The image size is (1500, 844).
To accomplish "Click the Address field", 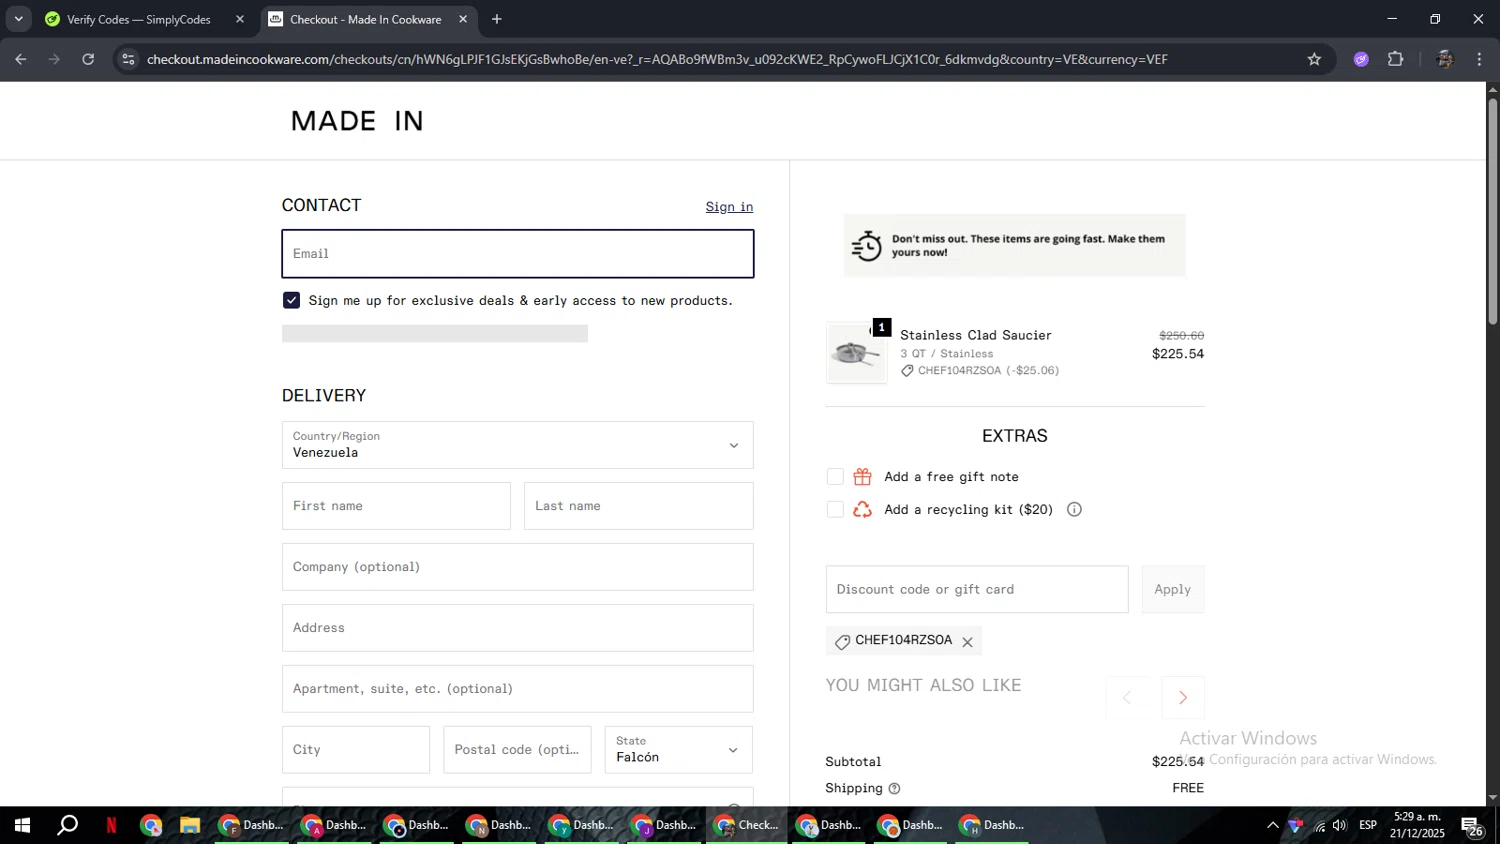I will click(x=518, y=628).
